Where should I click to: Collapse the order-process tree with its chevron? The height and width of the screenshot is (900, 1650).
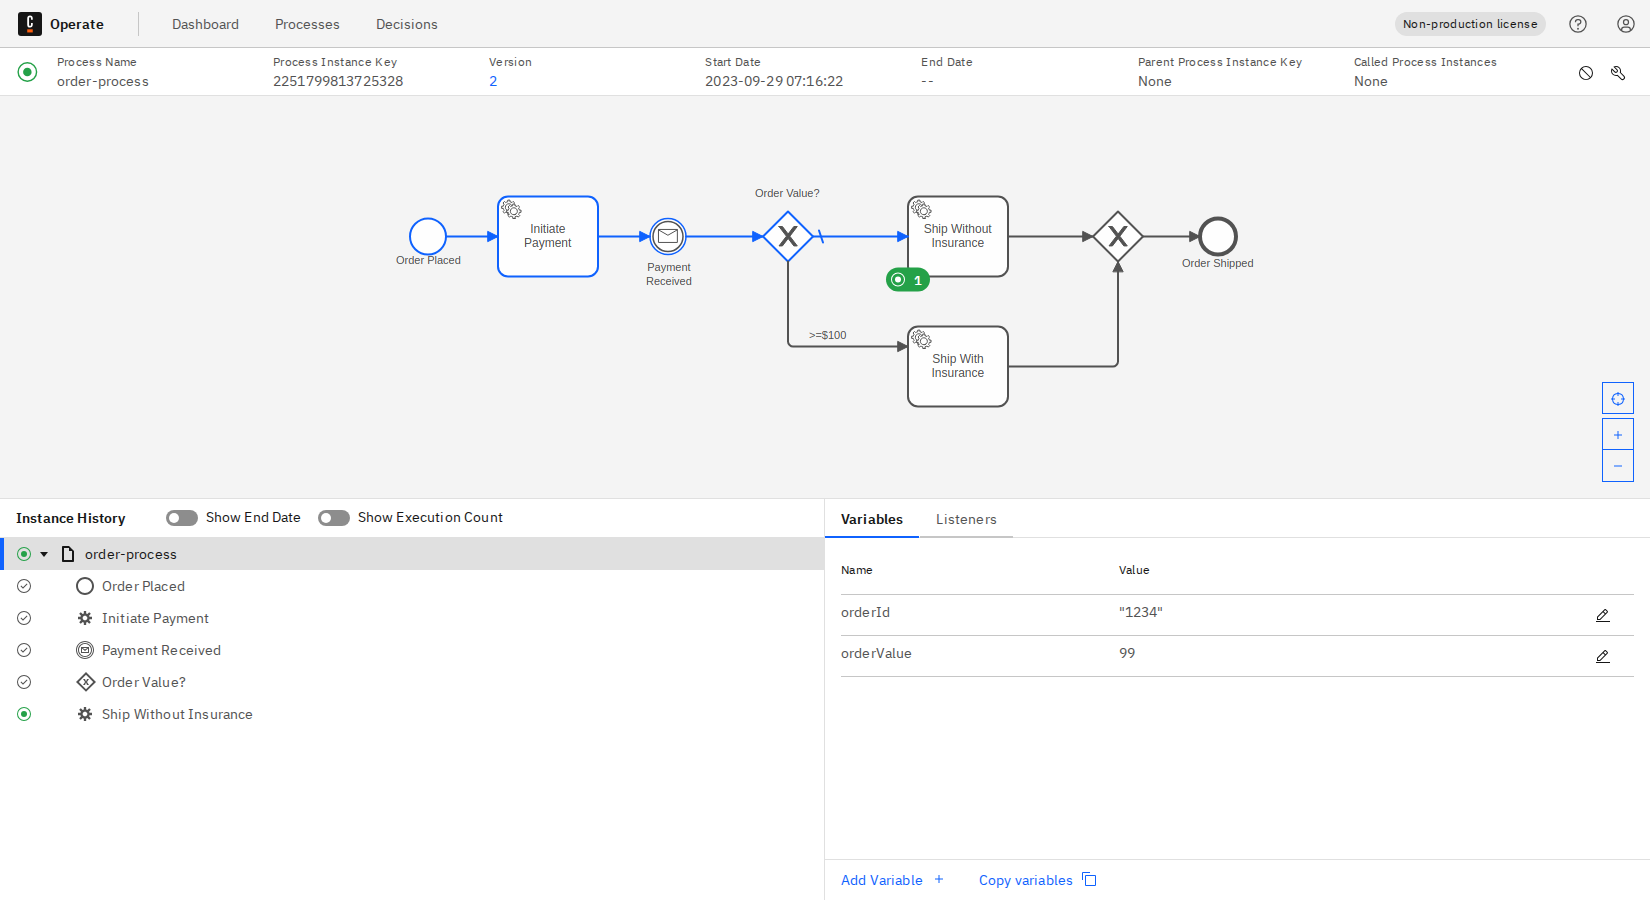pos(45,553)
